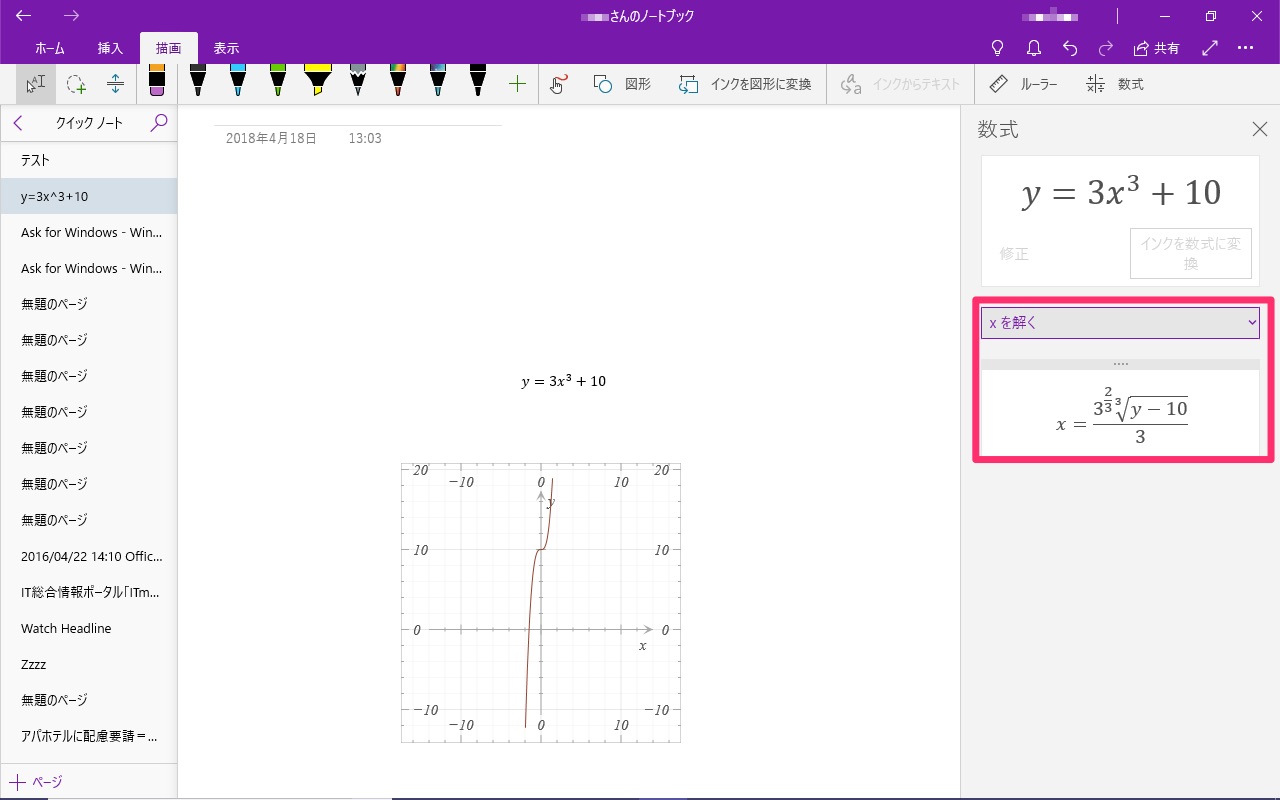Add a new pen with plus
1280x800 pixels.
[517, 84]
